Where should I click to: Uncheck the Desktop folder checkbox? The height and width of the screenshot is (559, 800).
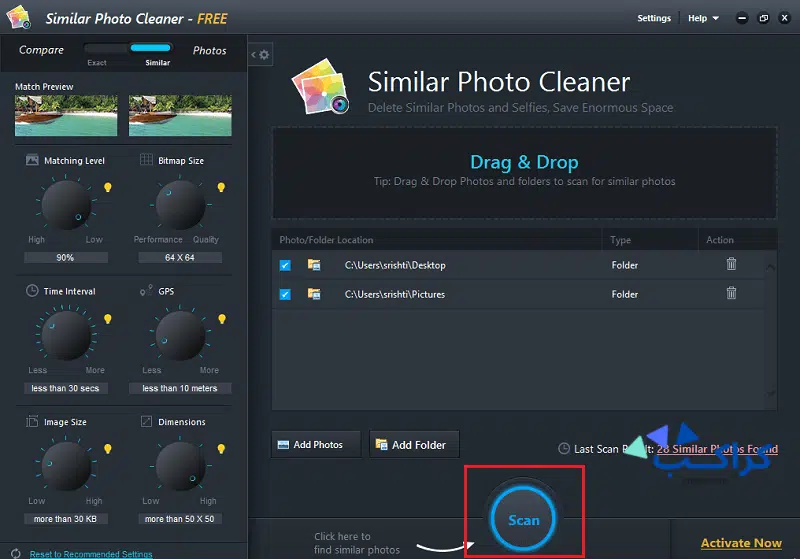tap(285, 265)
